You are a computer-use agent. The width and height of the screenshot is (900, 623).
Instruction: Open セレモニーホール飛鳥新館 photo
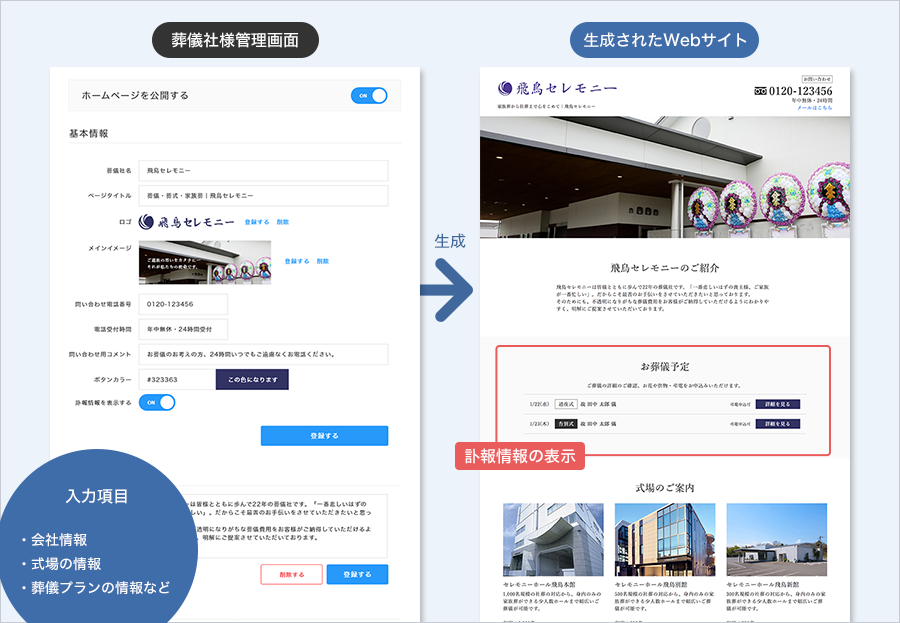(x=777, y=540)
